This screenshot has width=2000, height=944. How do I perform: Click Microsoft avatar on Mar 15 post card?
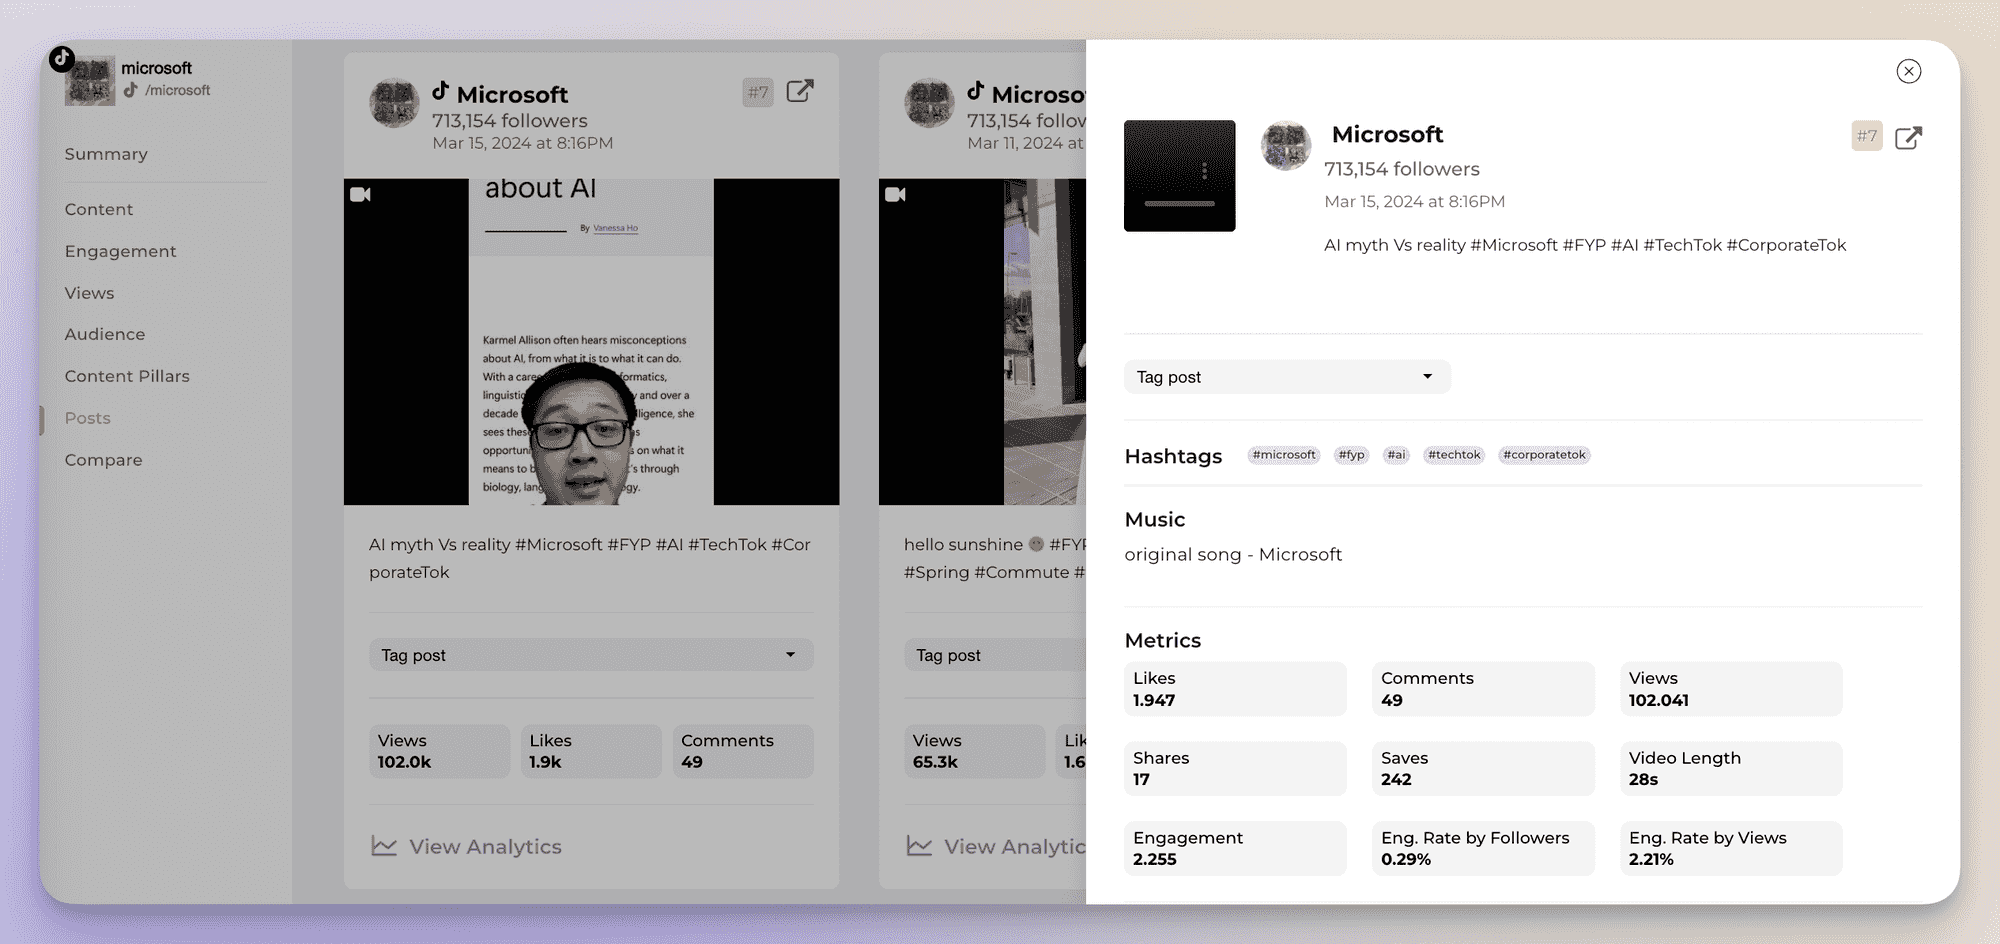point(394,103)
